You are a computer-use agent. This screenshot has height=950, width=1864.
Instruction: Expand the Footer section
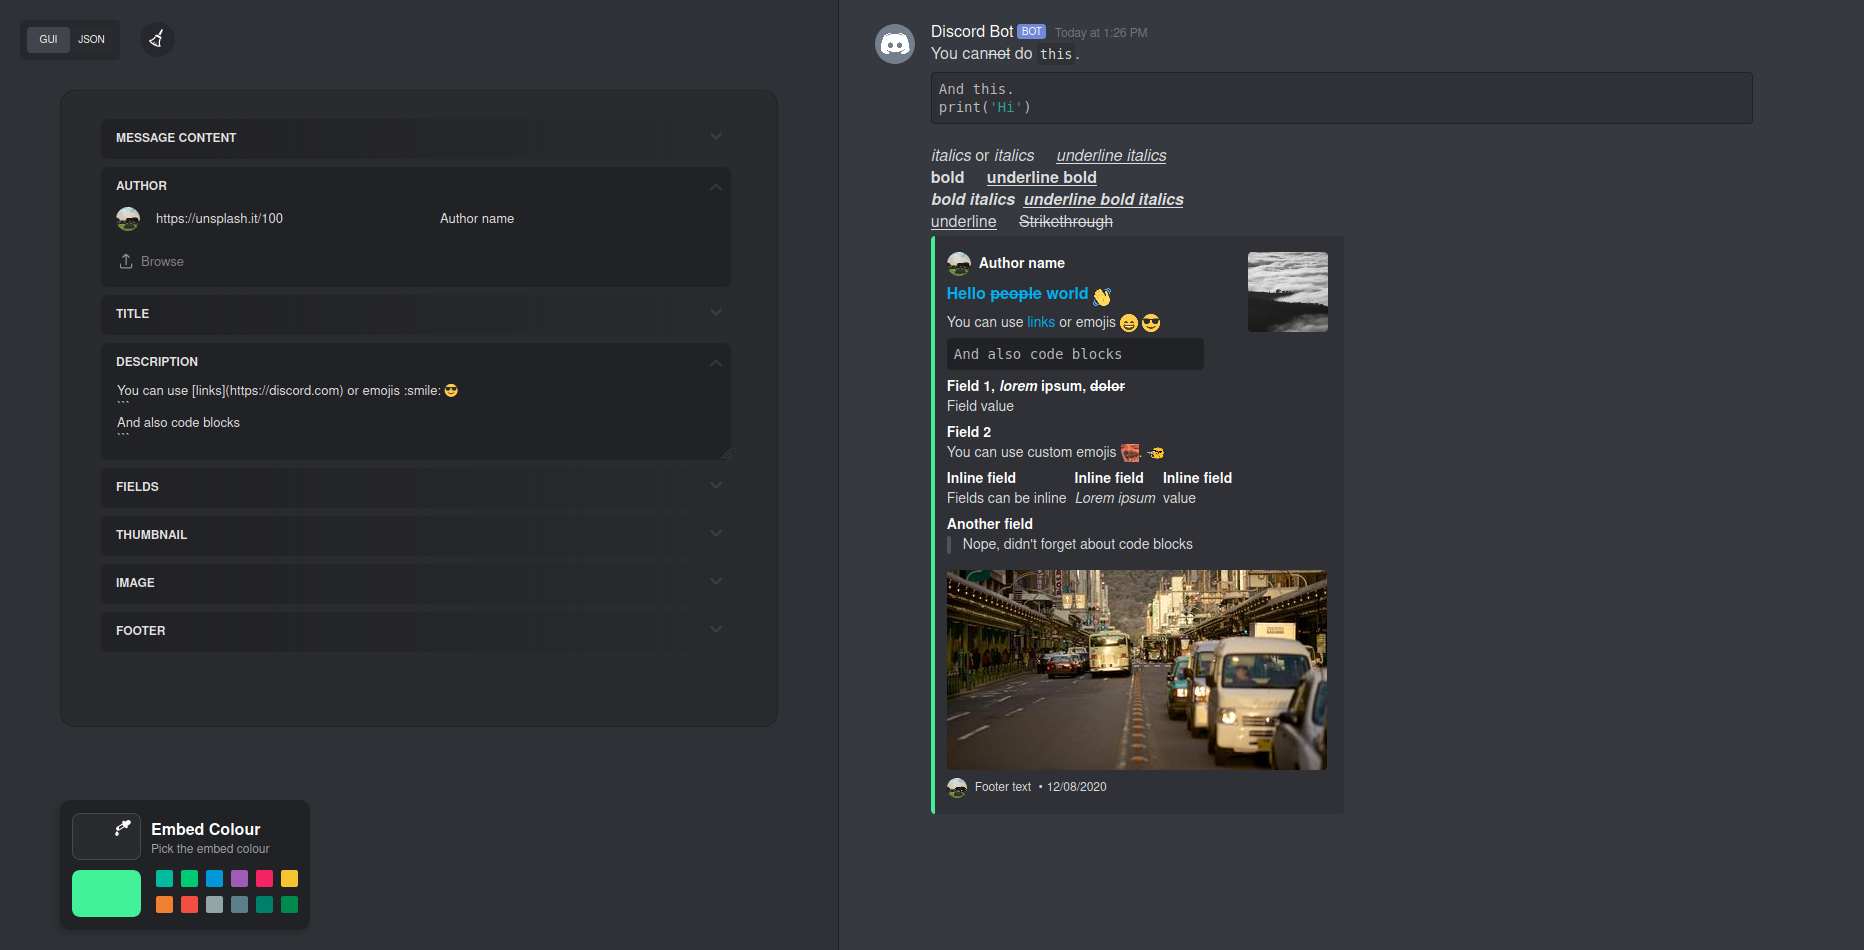tap(416, 631)
